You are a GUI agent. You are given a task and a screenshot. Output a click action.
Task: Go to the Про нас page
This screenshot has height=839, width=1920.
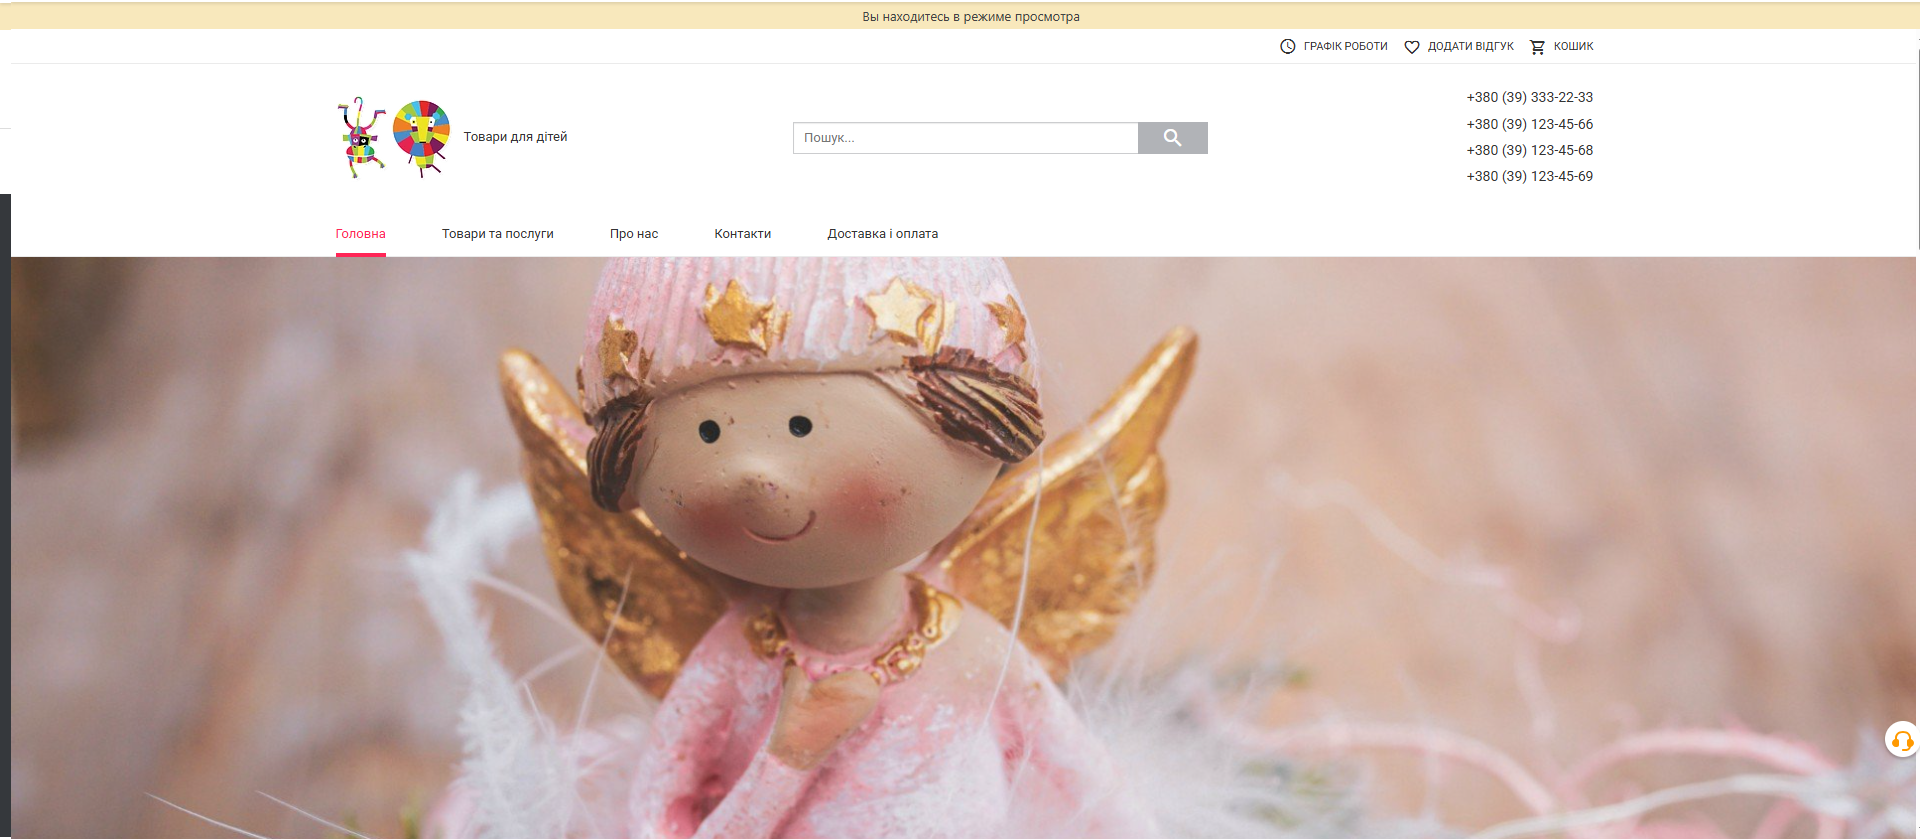(634, 234)
